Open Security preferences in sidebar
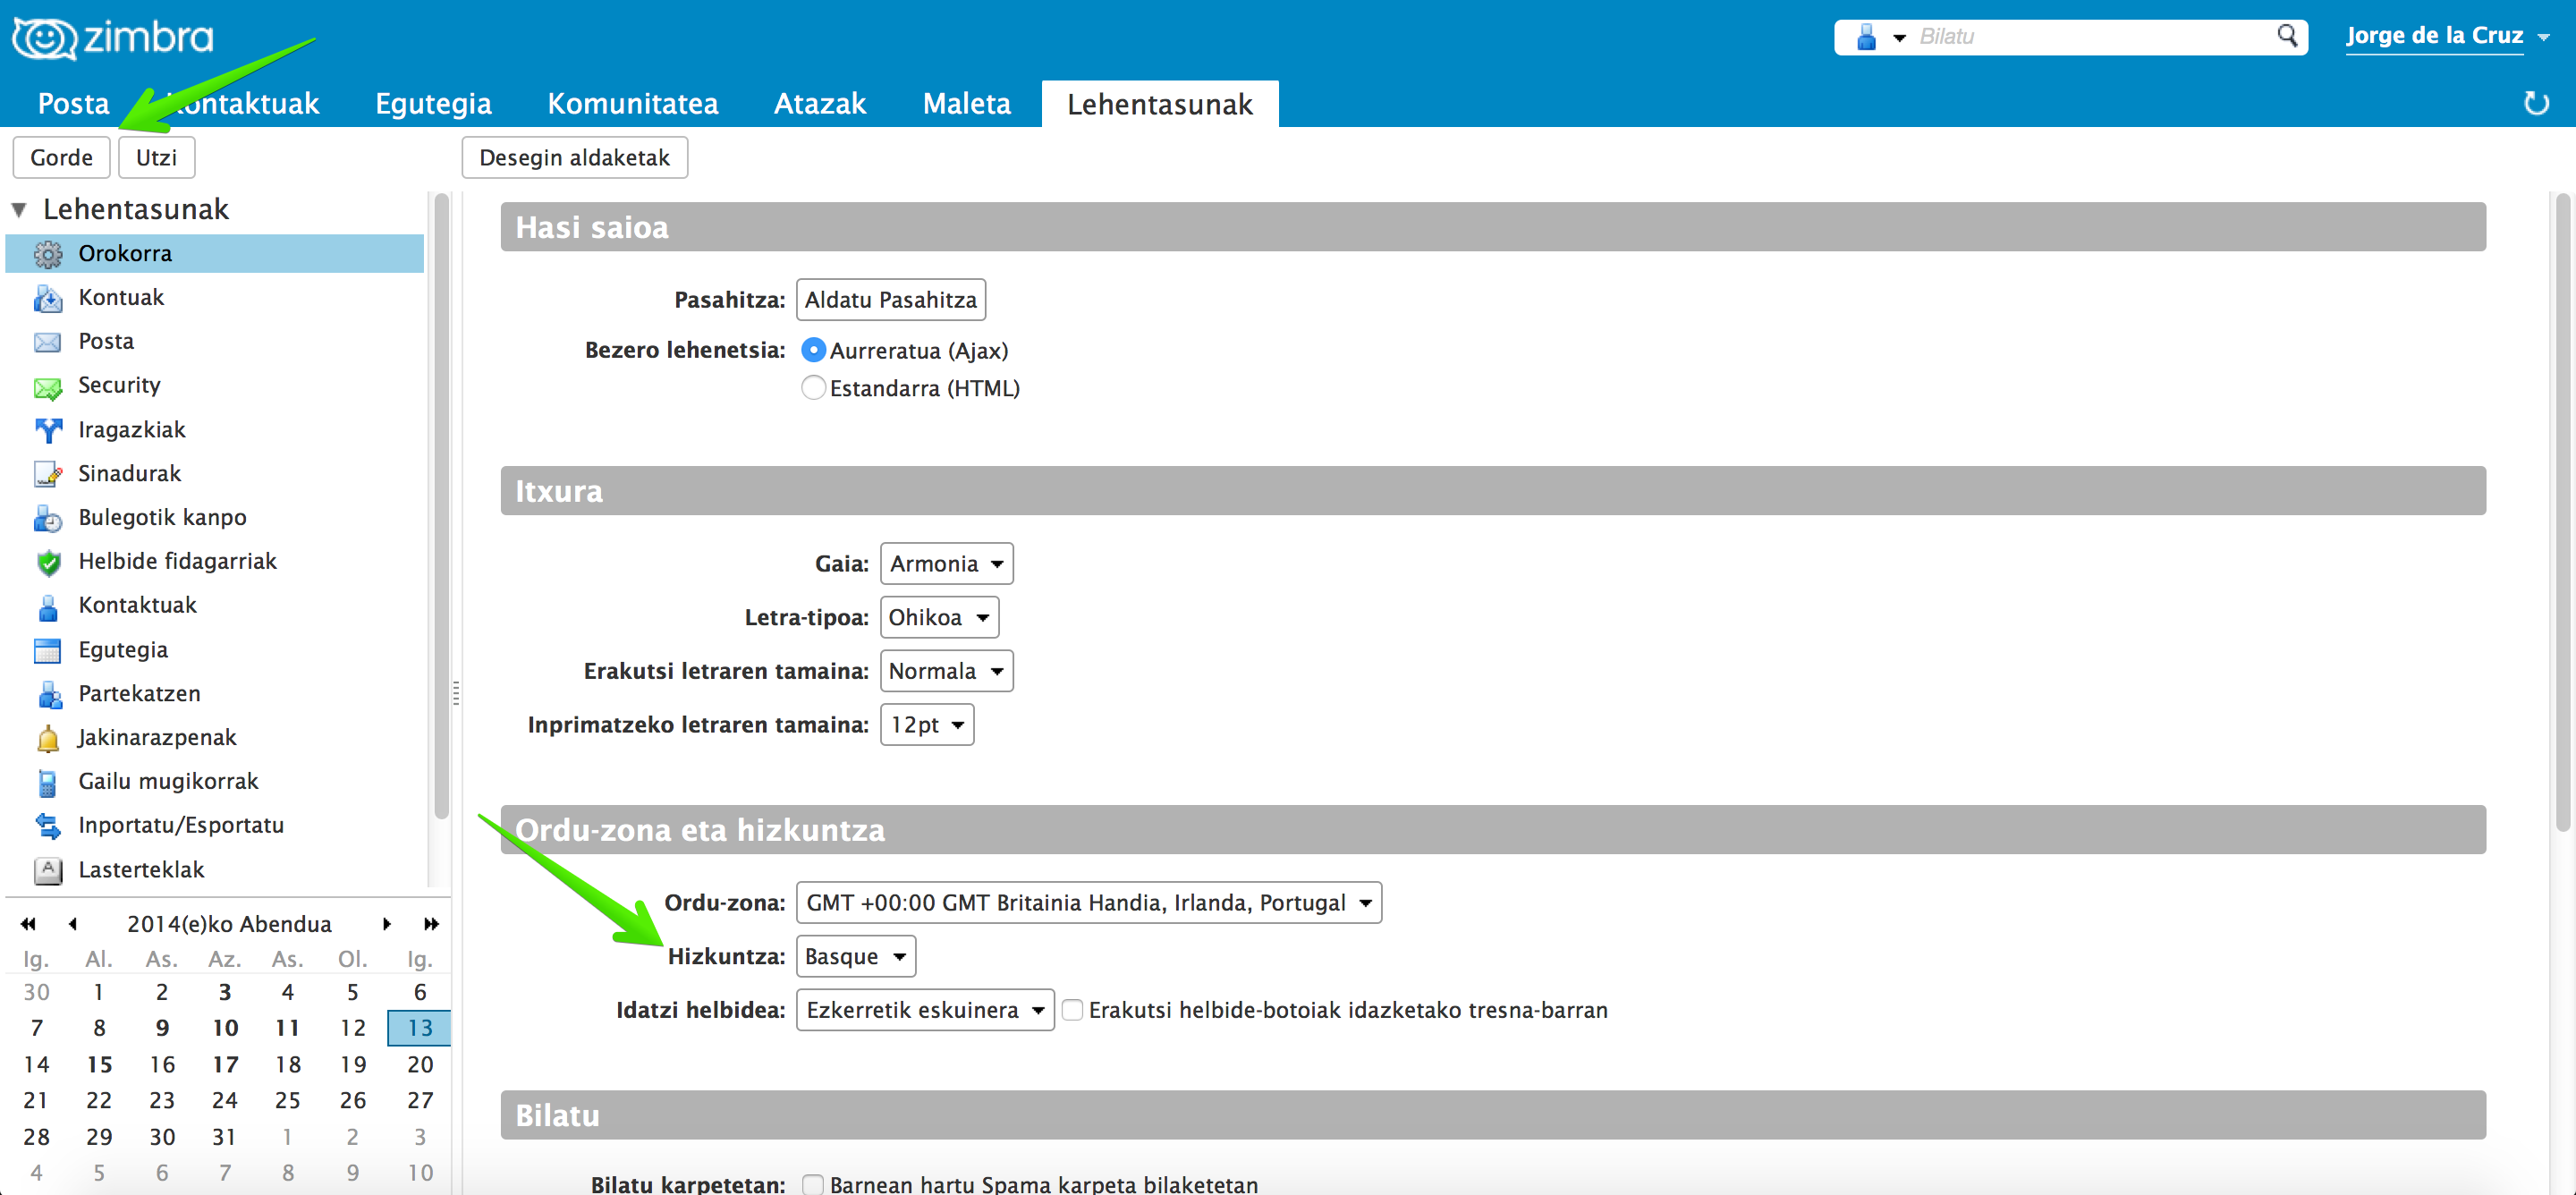This screenshot has width=2576, height=1195. point(215,386)
